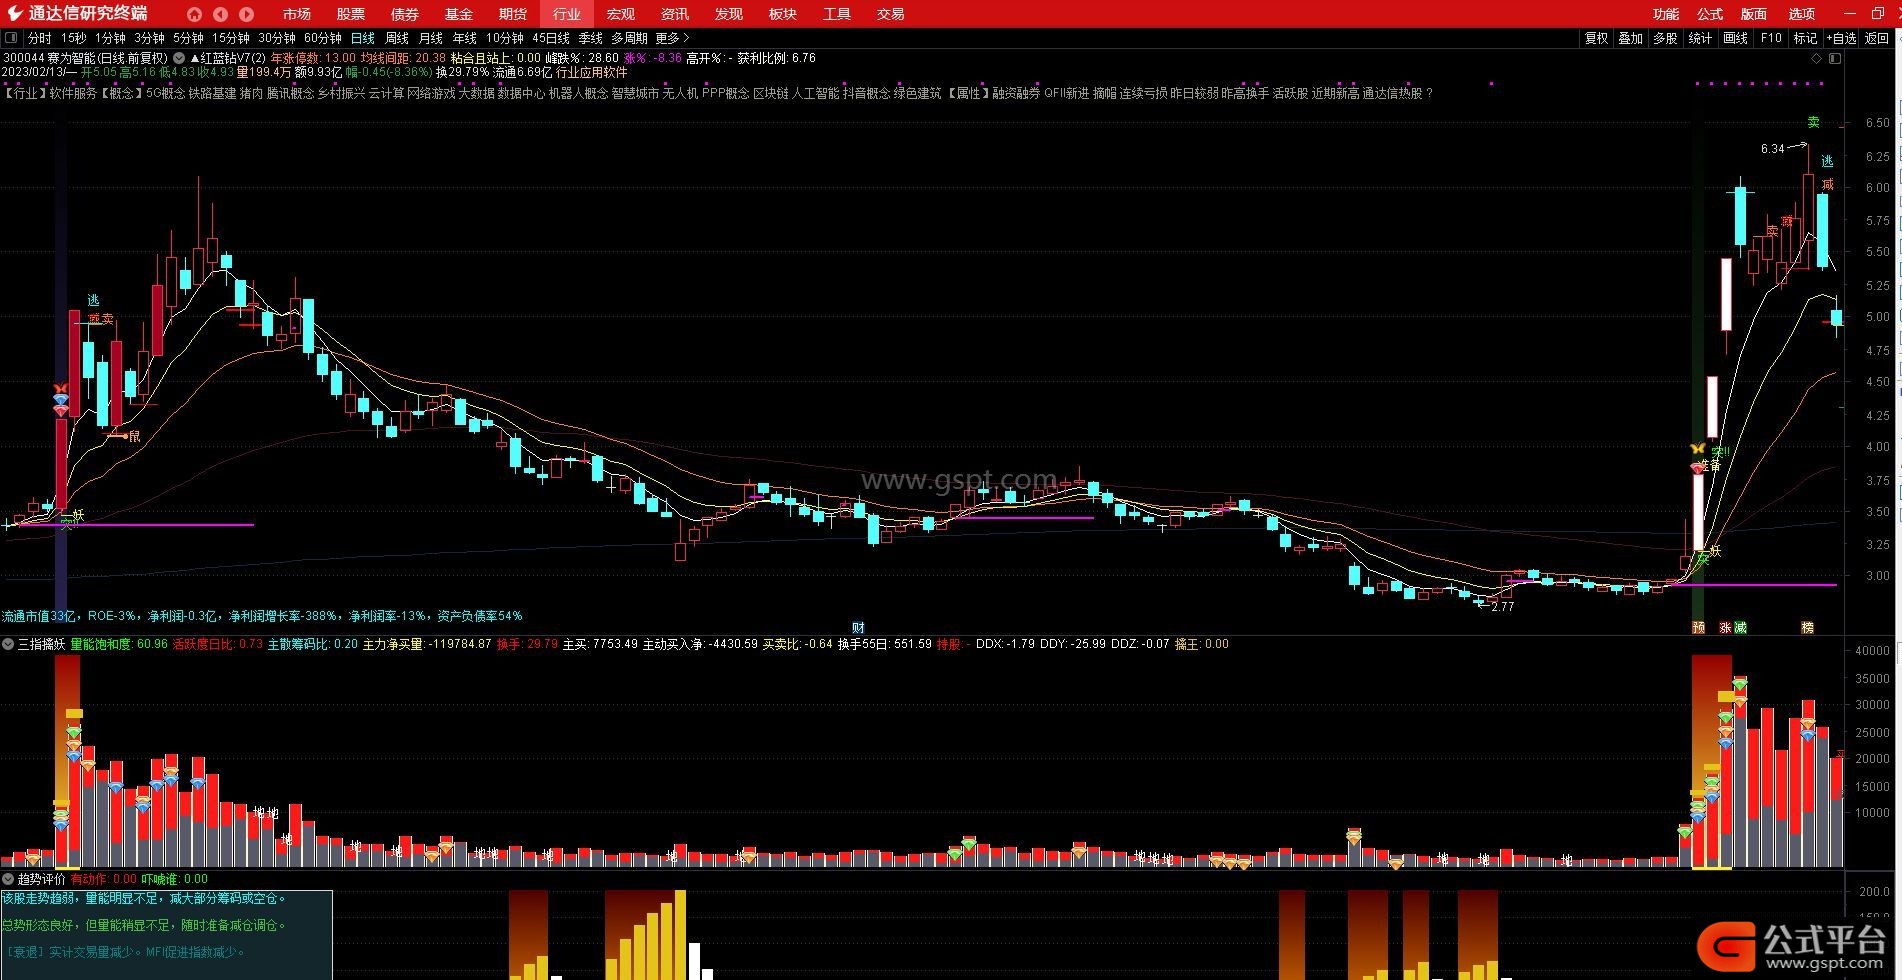Collapse the 趋势评价 indicator panel
Screen dimensions: 1902x980
pyautogui.click(x=9, y=879)
